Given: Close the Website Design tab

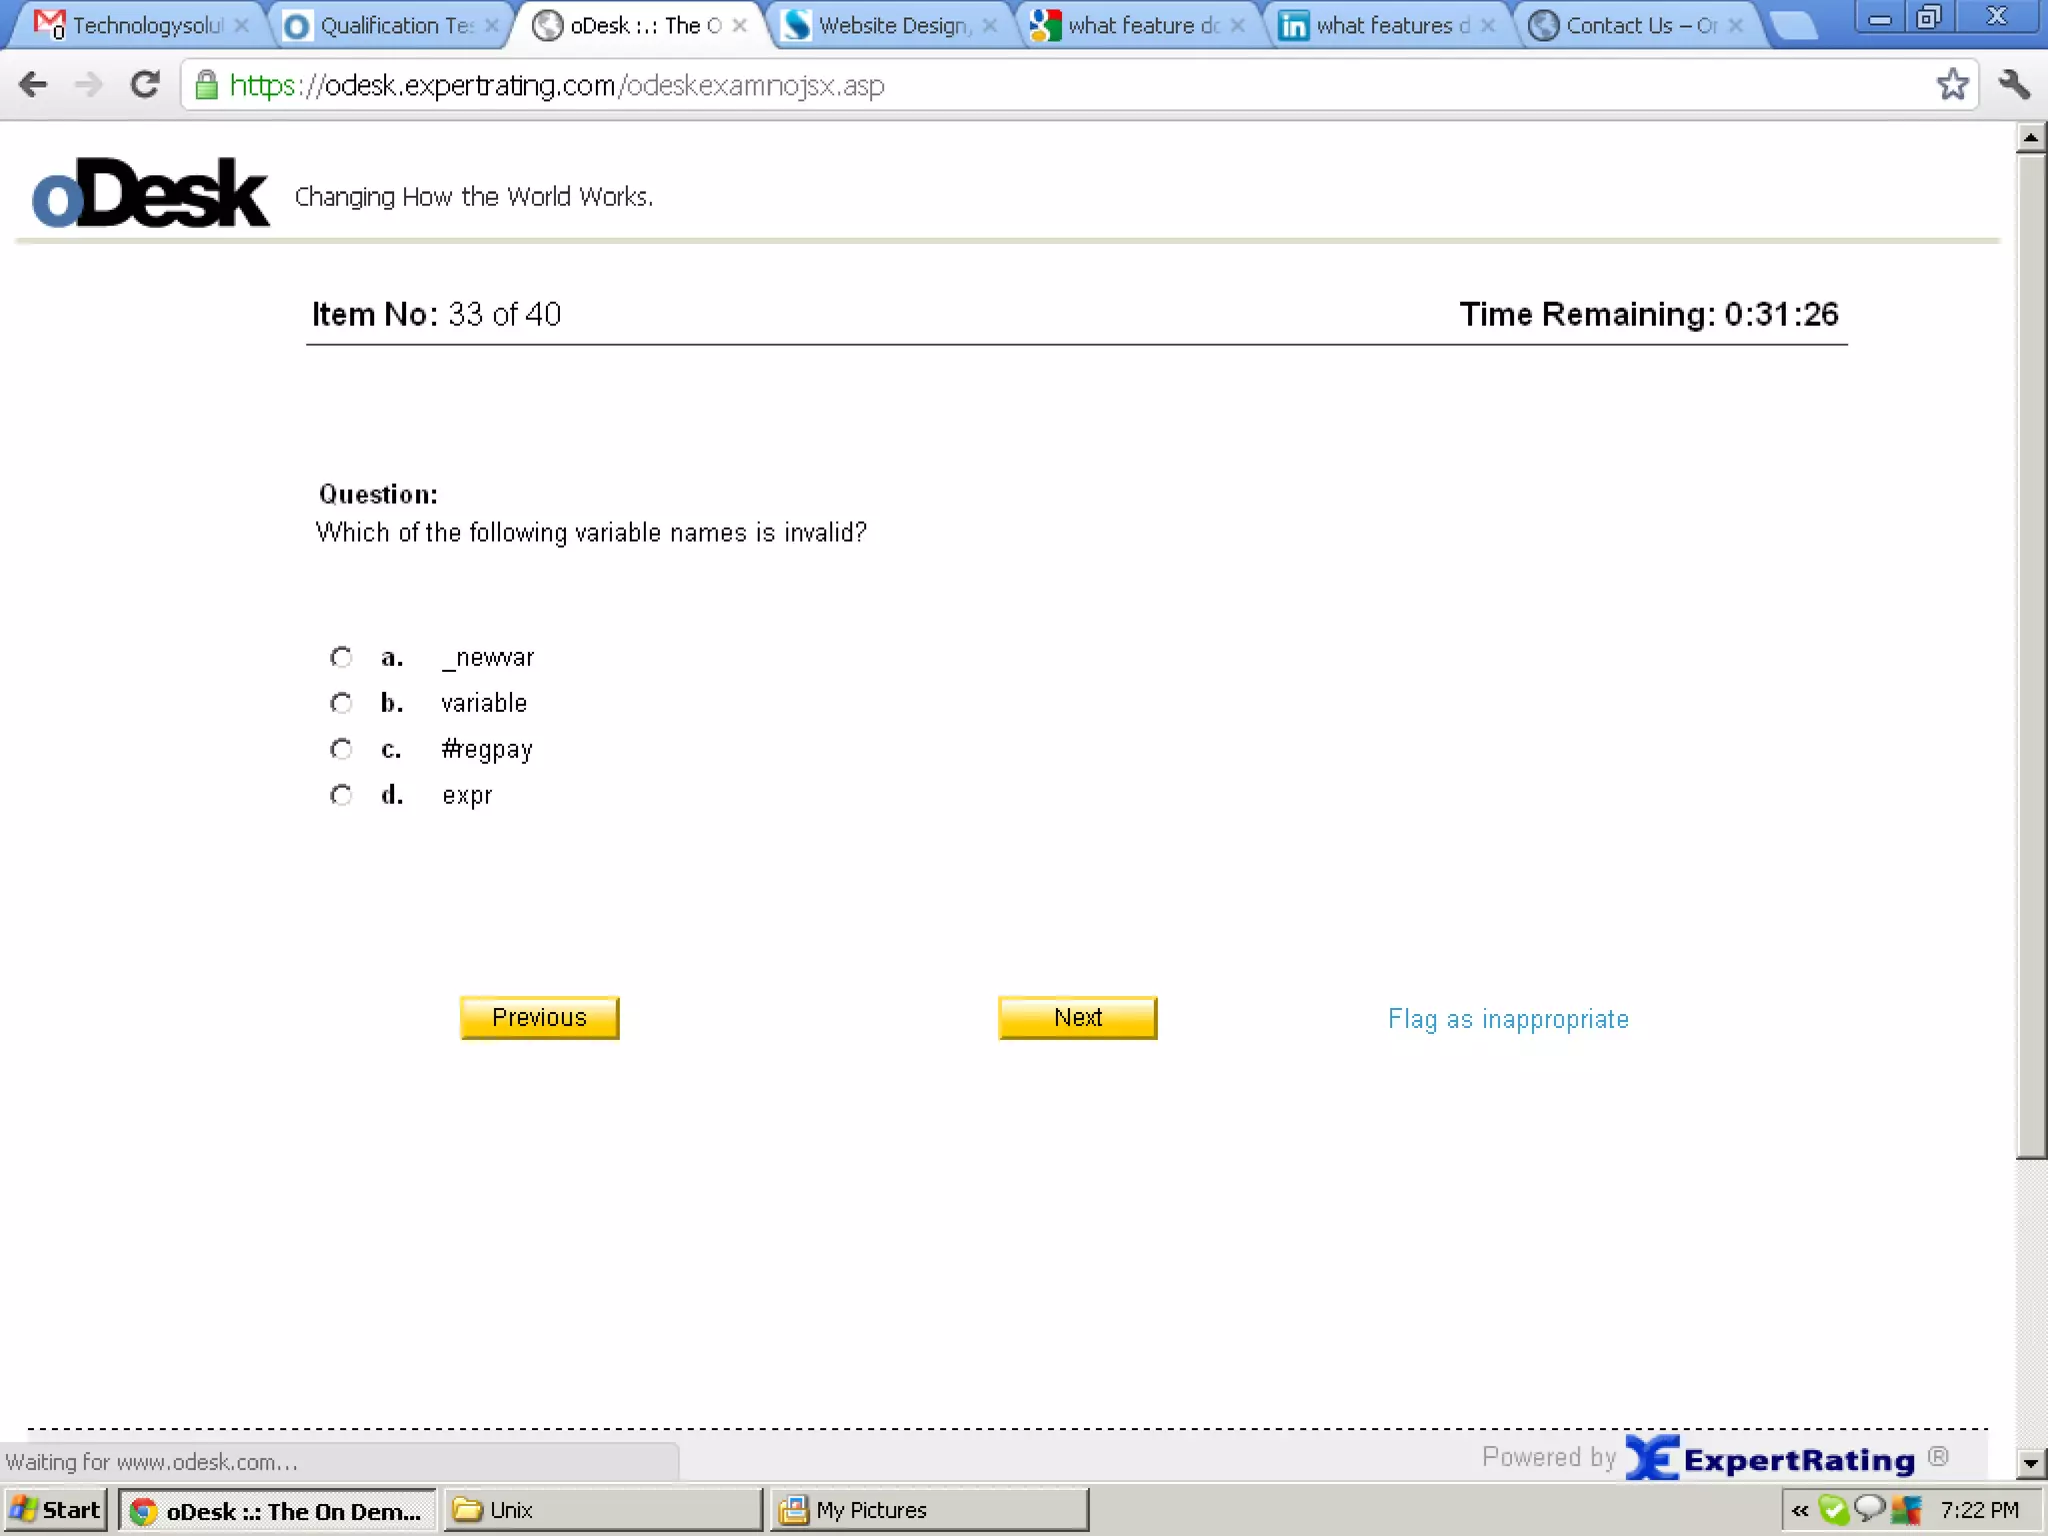Looking at the screenshot, I should (x=990, y=26).
